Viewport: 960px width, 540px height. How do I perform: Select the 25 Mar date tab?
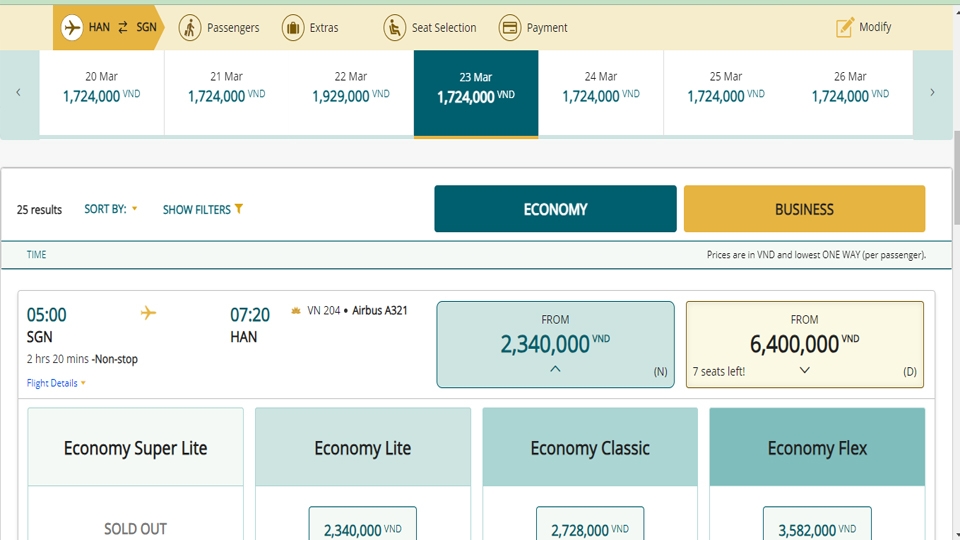click(726, 88)
